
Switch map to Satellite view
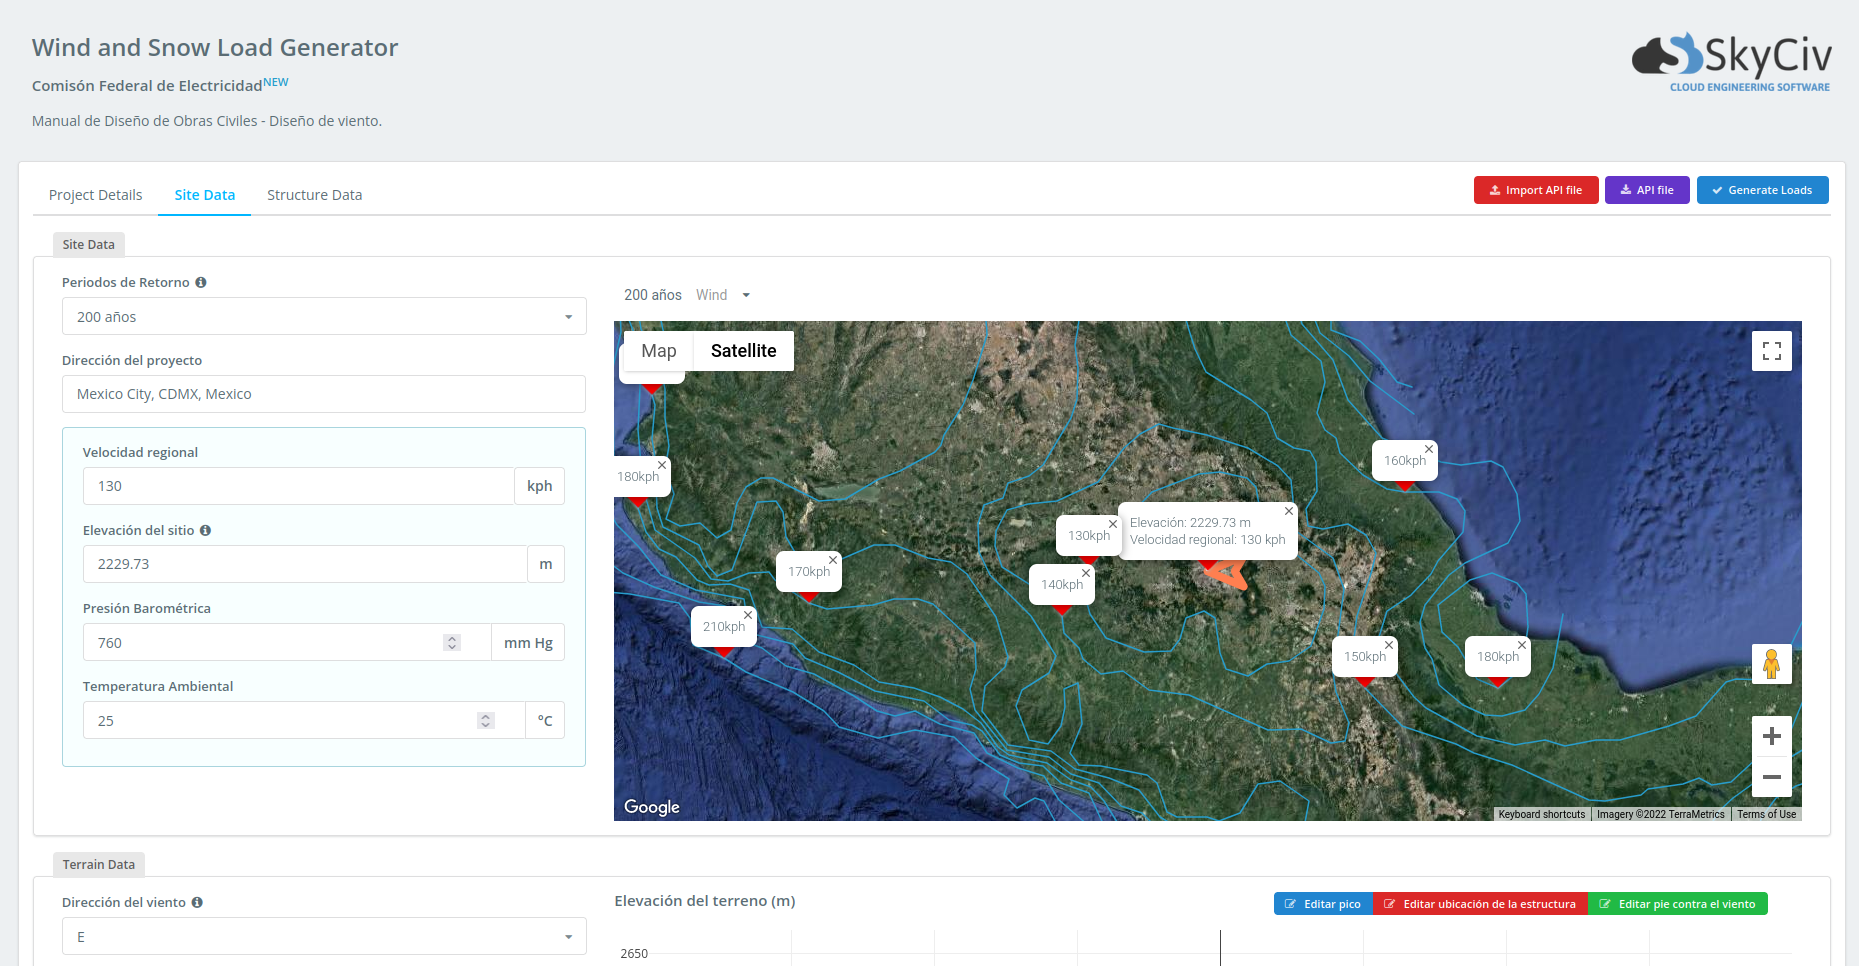tap(743, 351)
